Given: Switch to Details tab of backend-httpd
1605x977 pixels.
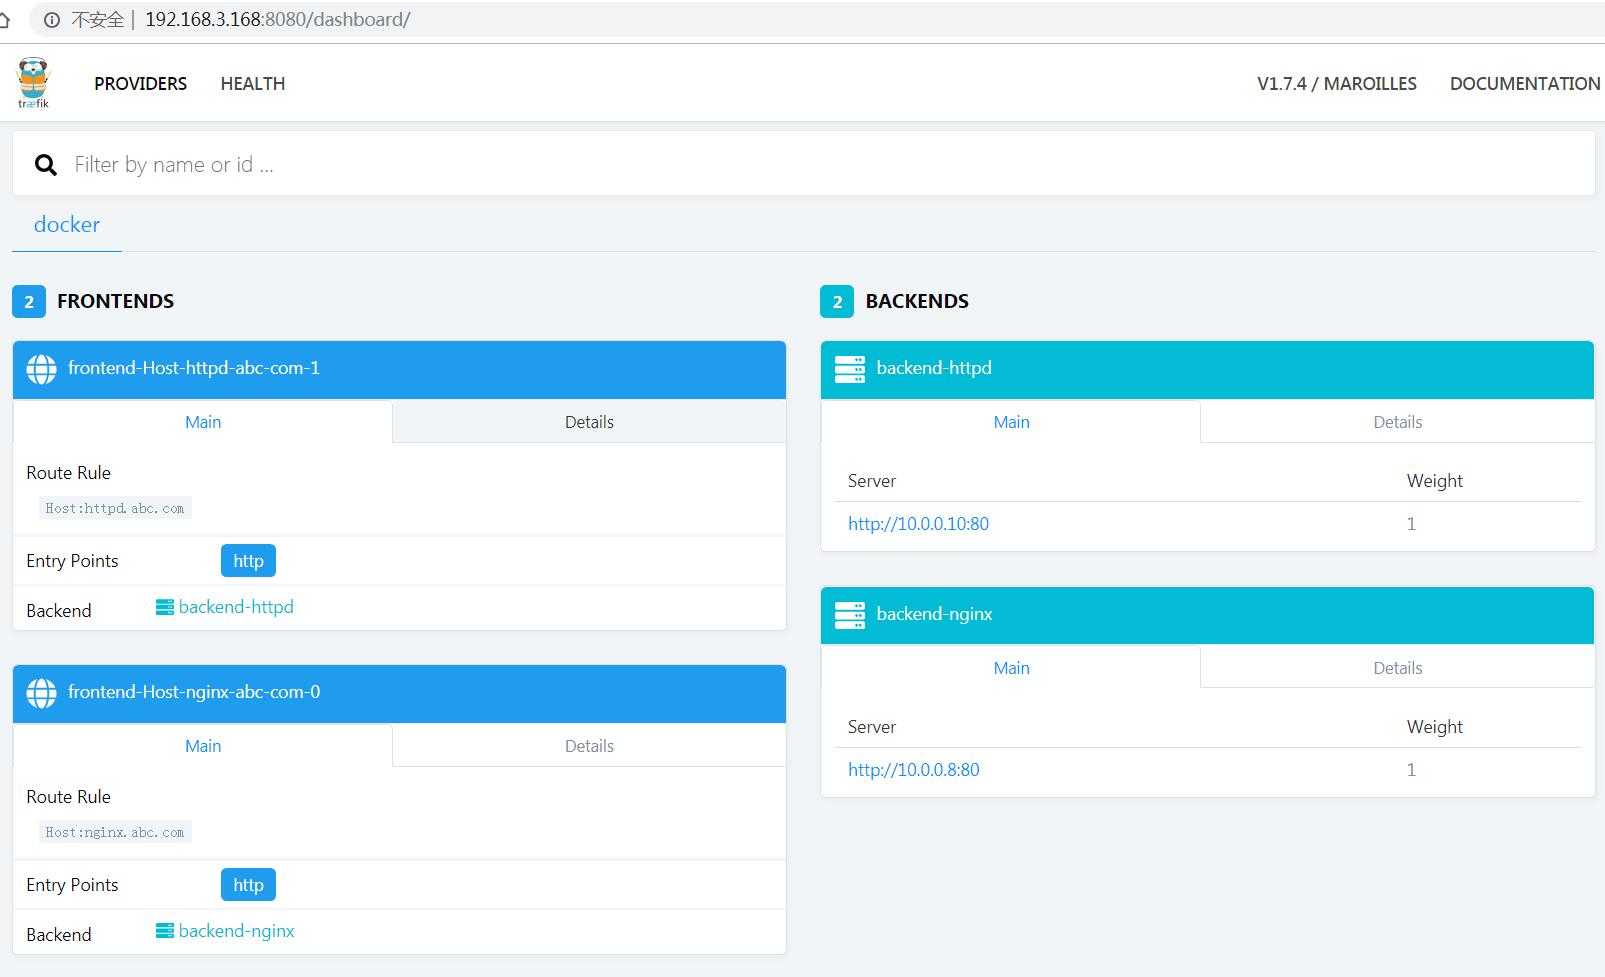Looking at the screenshot, I should [x=1397, y=422].
